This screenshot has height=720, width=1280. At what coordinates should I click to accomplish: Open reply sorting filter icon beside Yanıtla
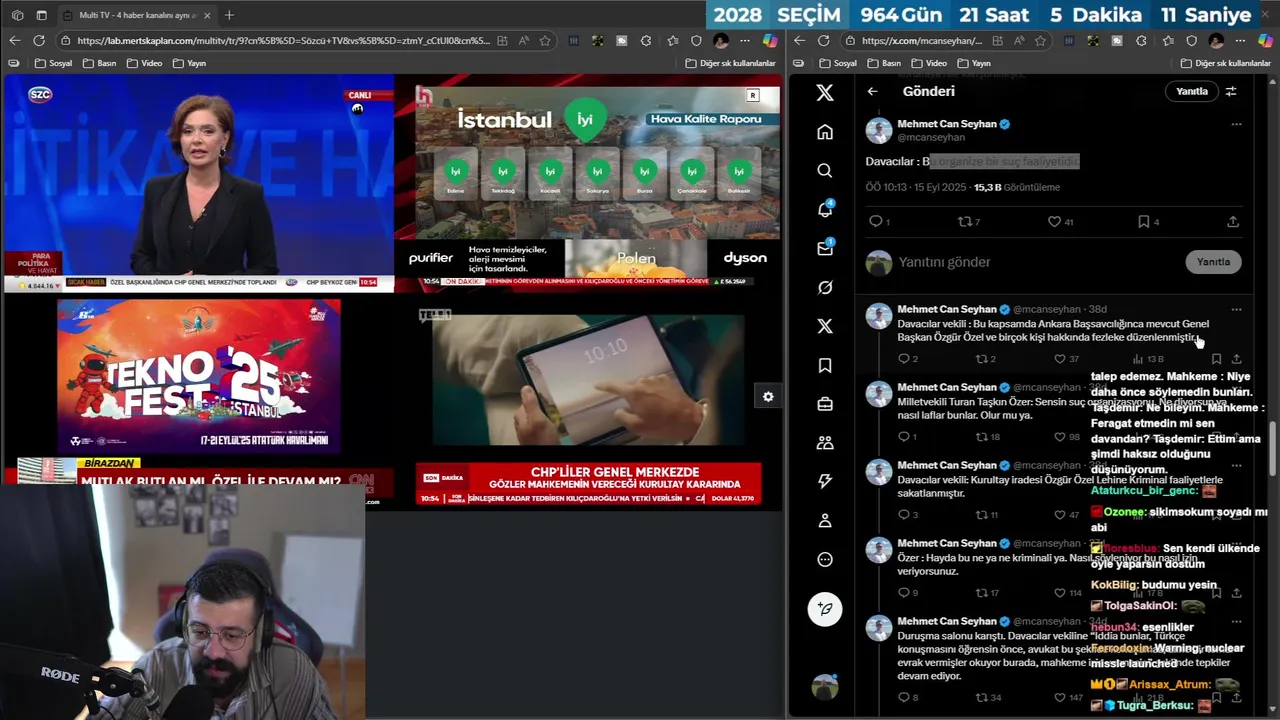1231,91
